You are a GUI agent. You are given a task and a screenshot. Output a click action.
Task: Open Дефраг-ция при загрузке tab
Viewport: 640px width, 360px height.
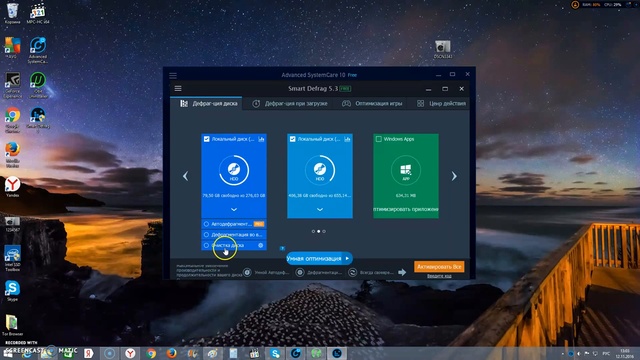[x=290, y=104]
